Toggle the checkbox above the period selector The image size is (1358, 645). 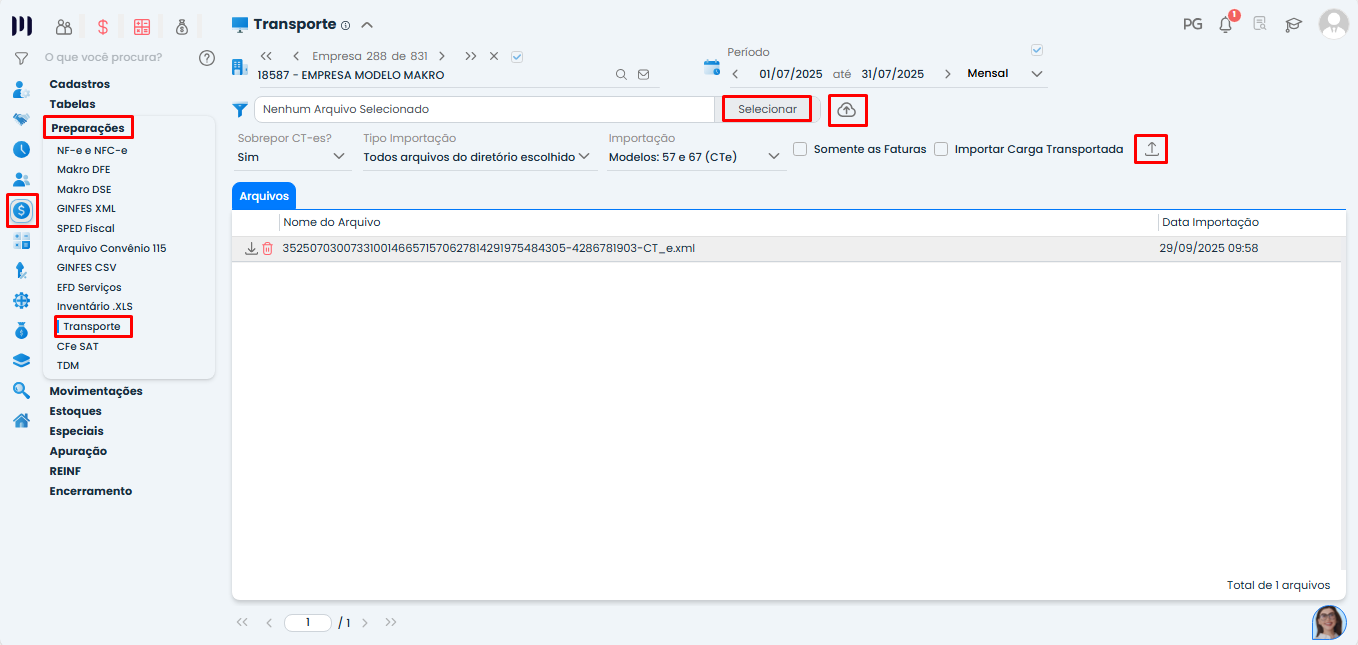pyautogui.click(x=1037, y=50)
